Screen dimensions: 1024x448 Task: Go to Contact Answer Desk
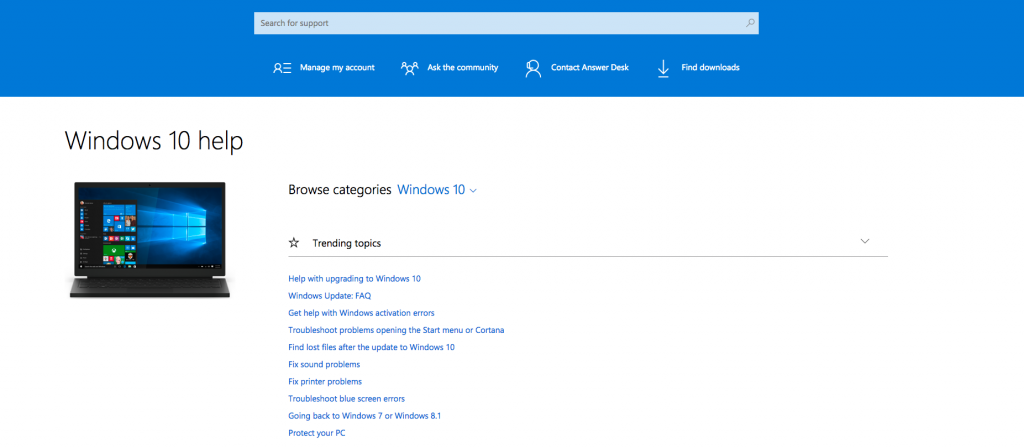coord(590,67)
